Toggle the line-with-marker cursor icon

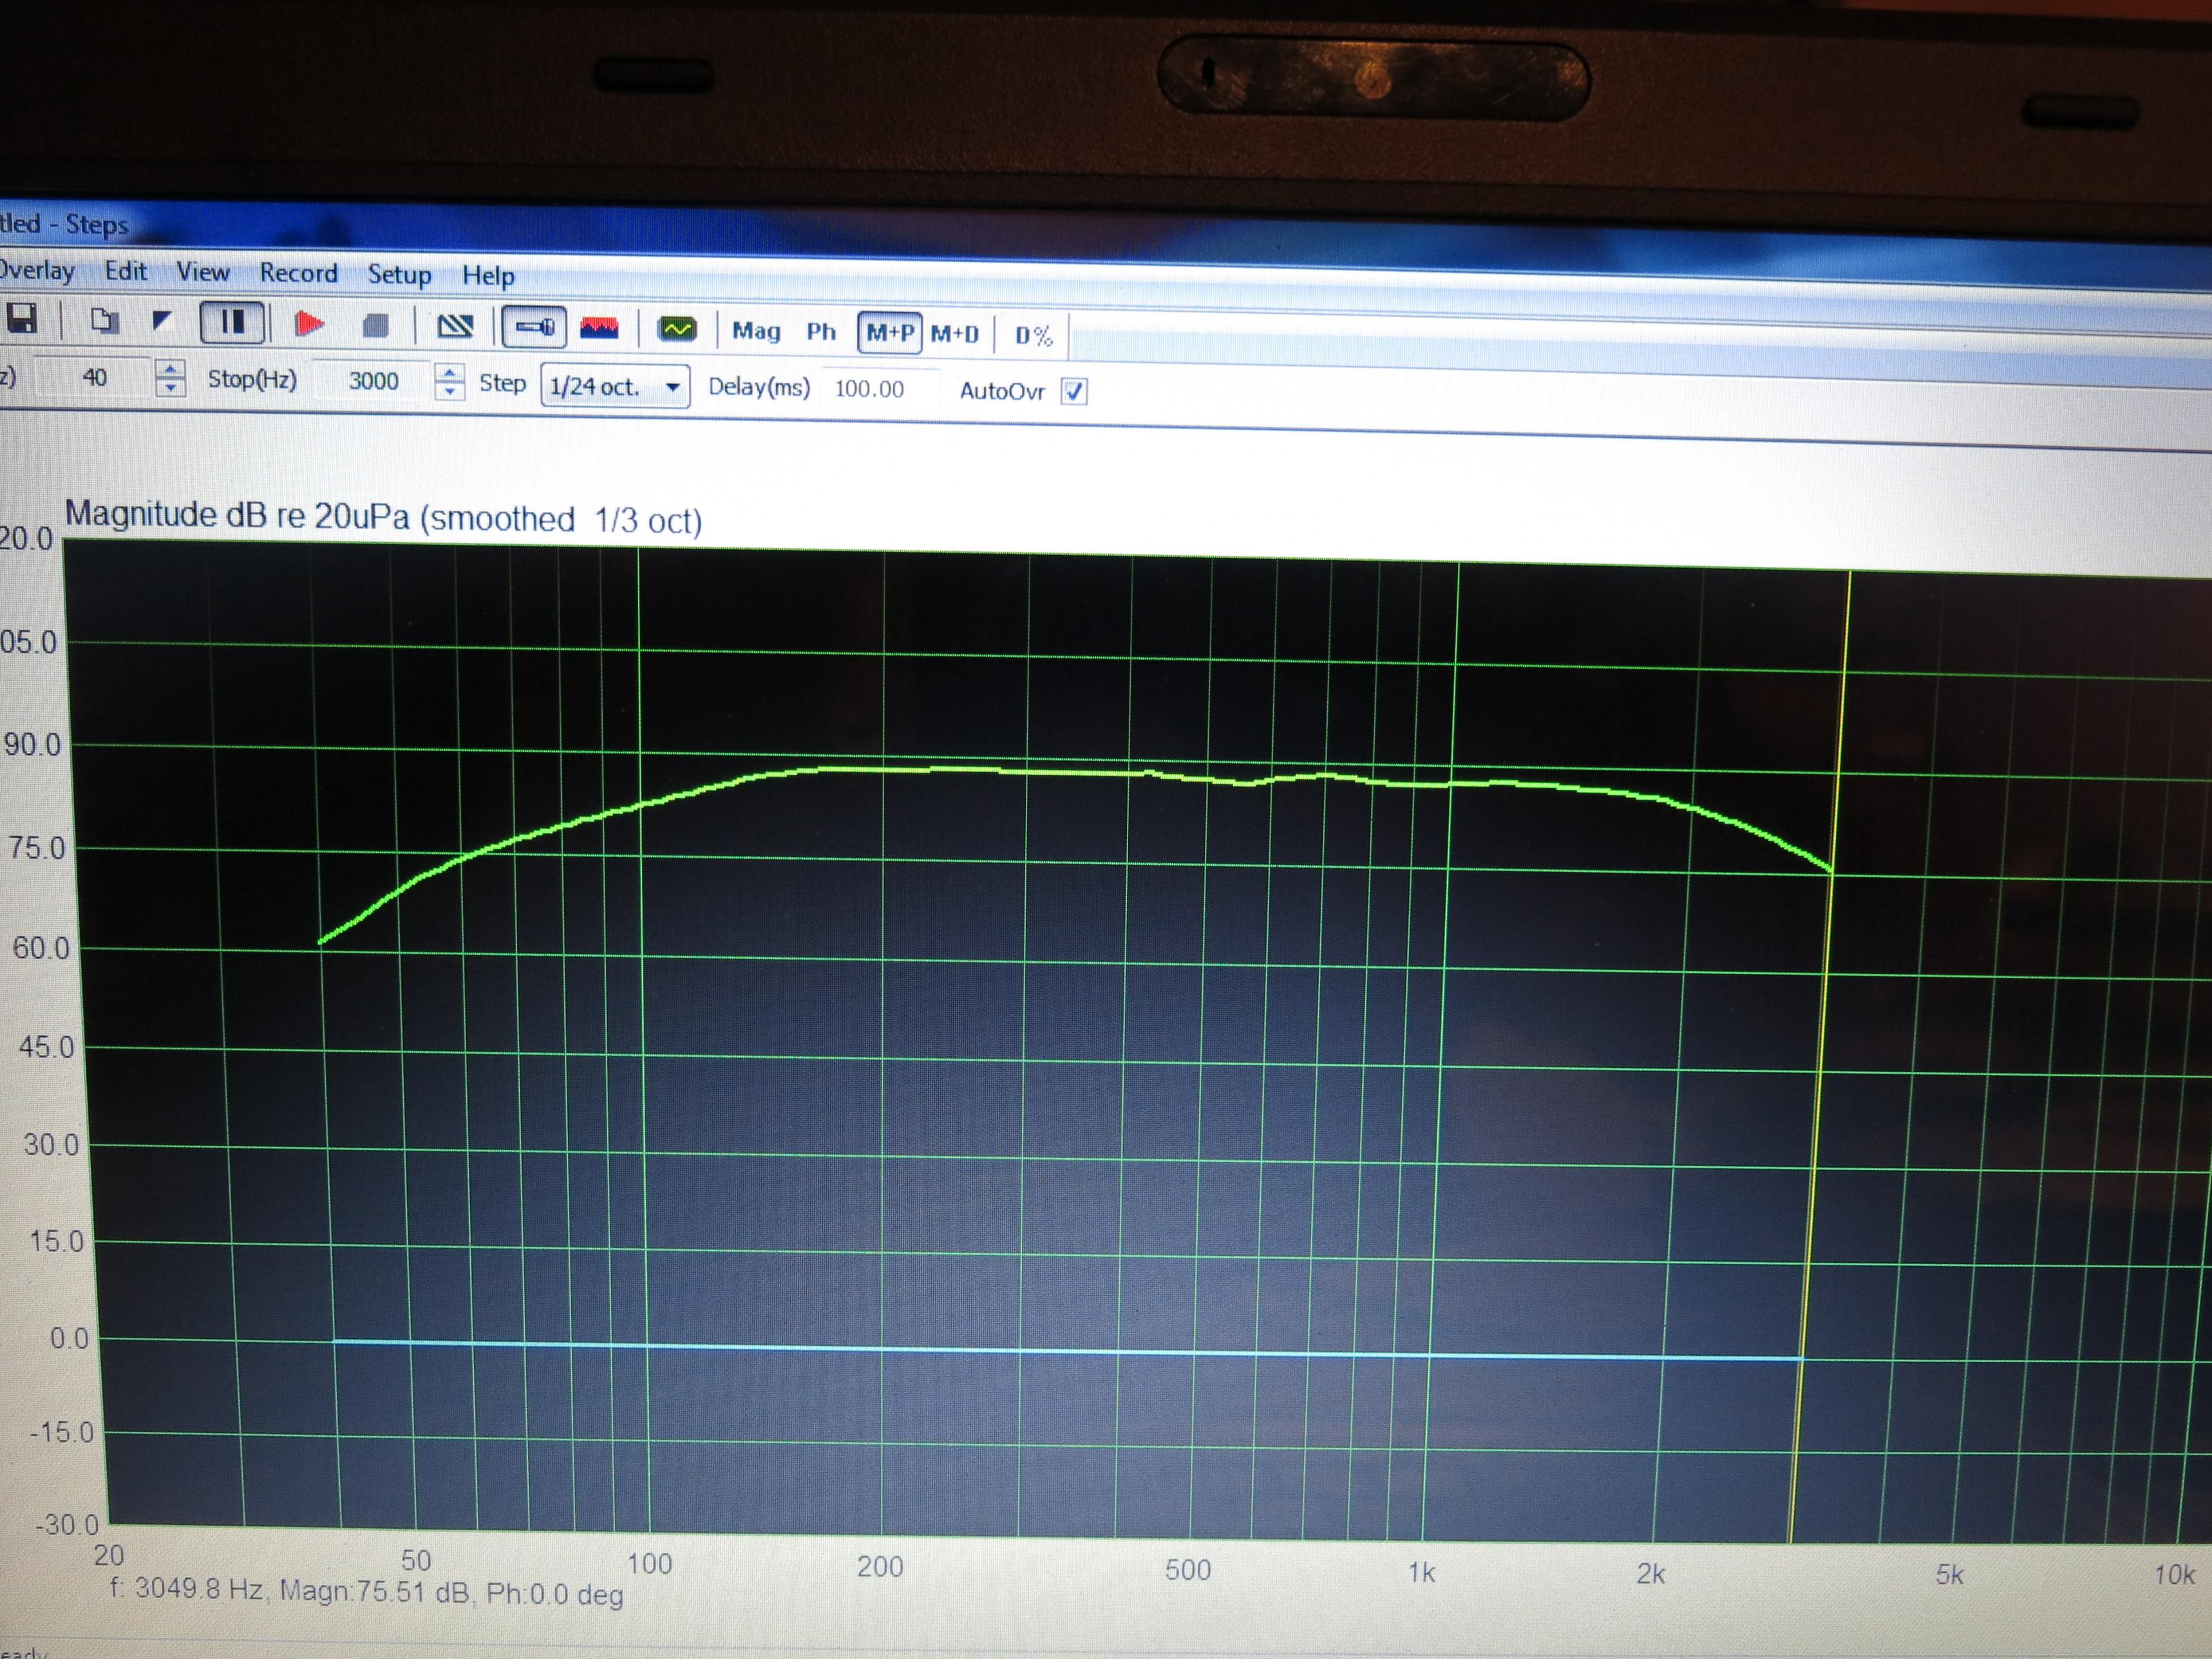(x=534, y=327)
